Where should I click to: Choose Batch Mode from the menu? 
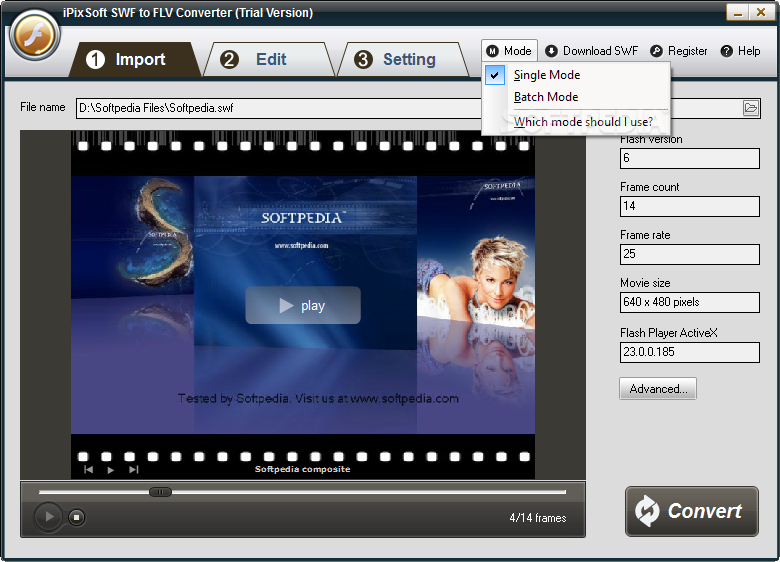[576, 97]
